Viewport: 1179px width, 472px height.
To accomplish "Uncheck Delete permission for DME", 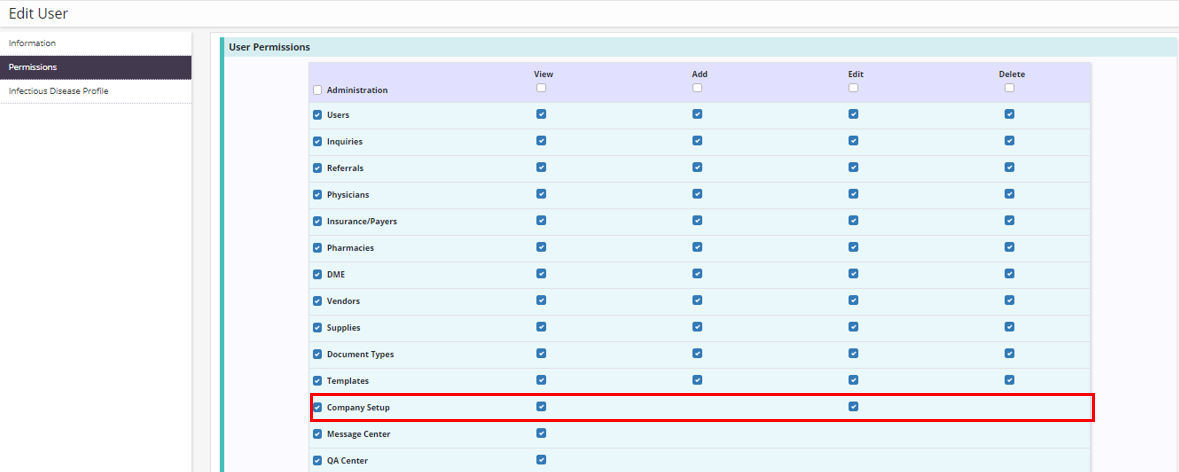I will pos(1009,273).
